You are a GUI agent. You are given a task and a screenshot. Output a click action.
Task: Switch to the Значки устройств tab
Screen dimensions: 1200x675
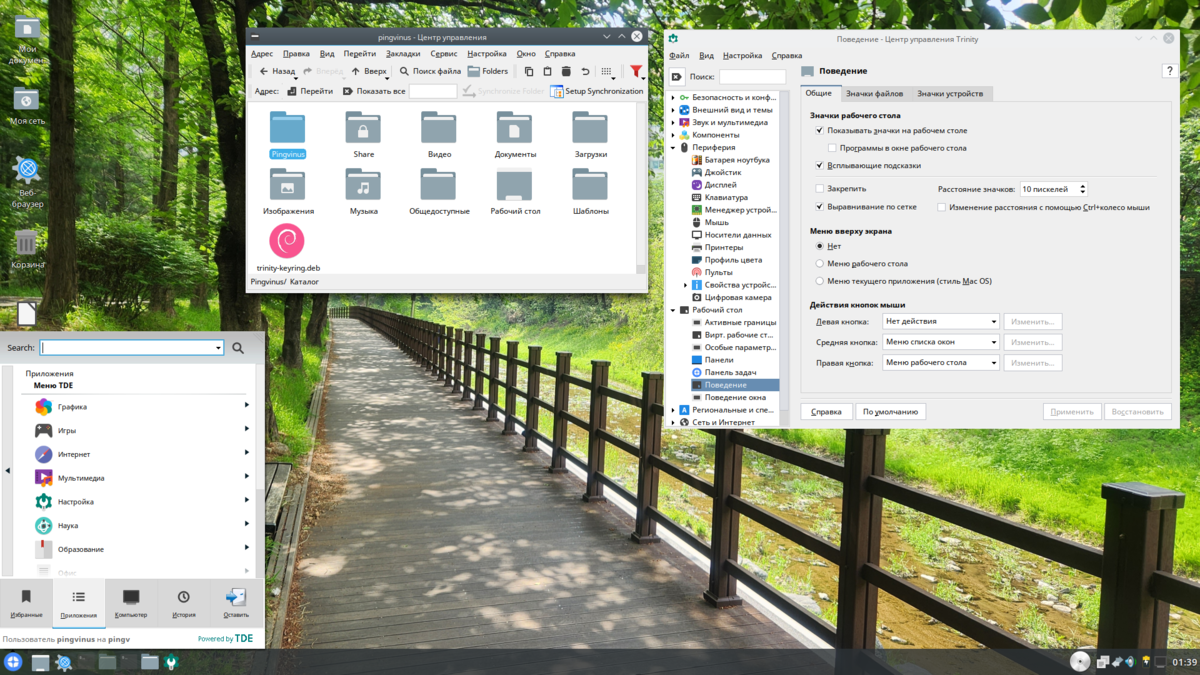pos(950,93)
